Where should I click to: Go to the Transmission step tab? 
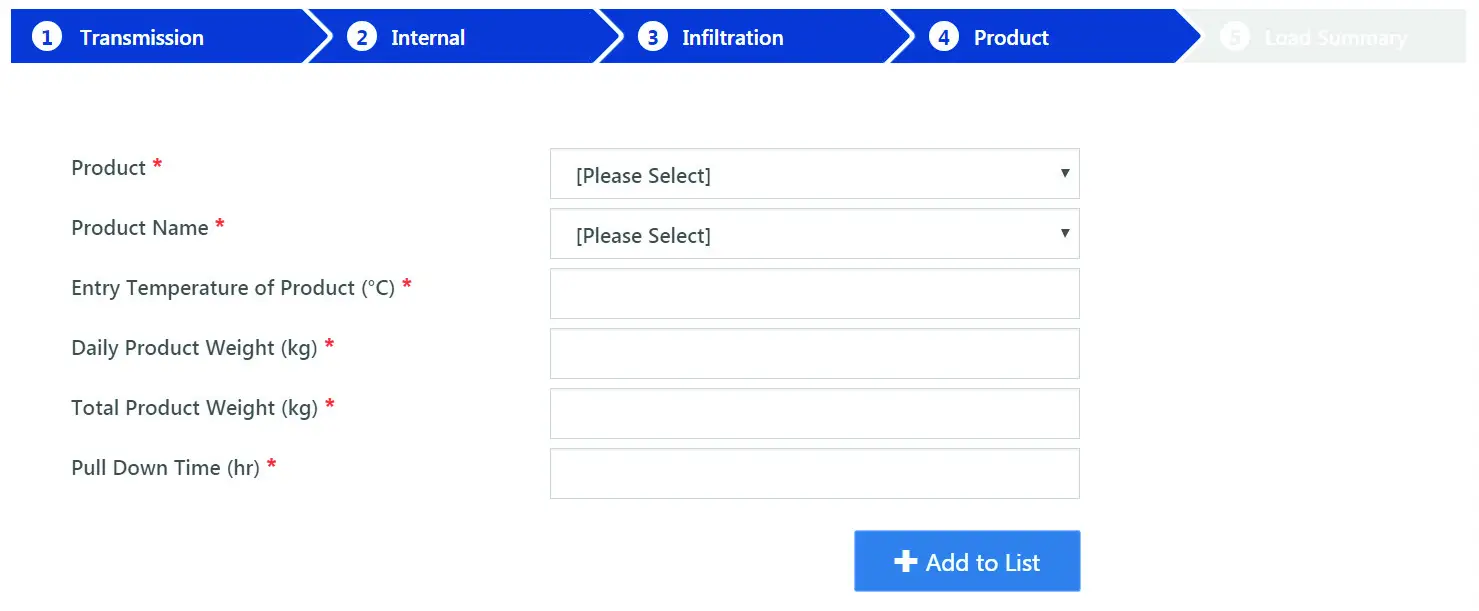[x=141, y=38]
